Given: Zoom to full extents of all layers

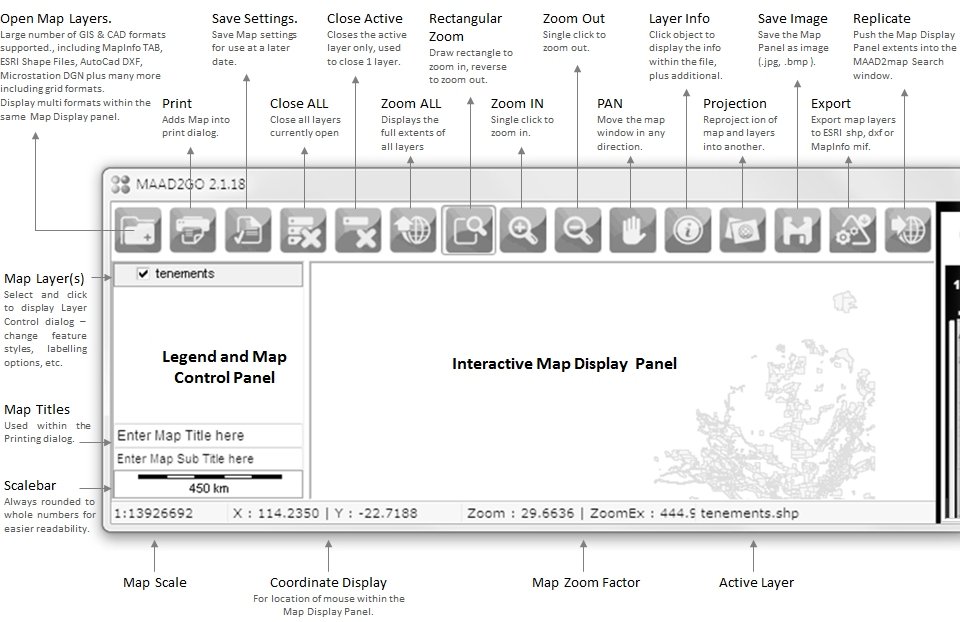Looking at the screenshot, I should (413, 230).
